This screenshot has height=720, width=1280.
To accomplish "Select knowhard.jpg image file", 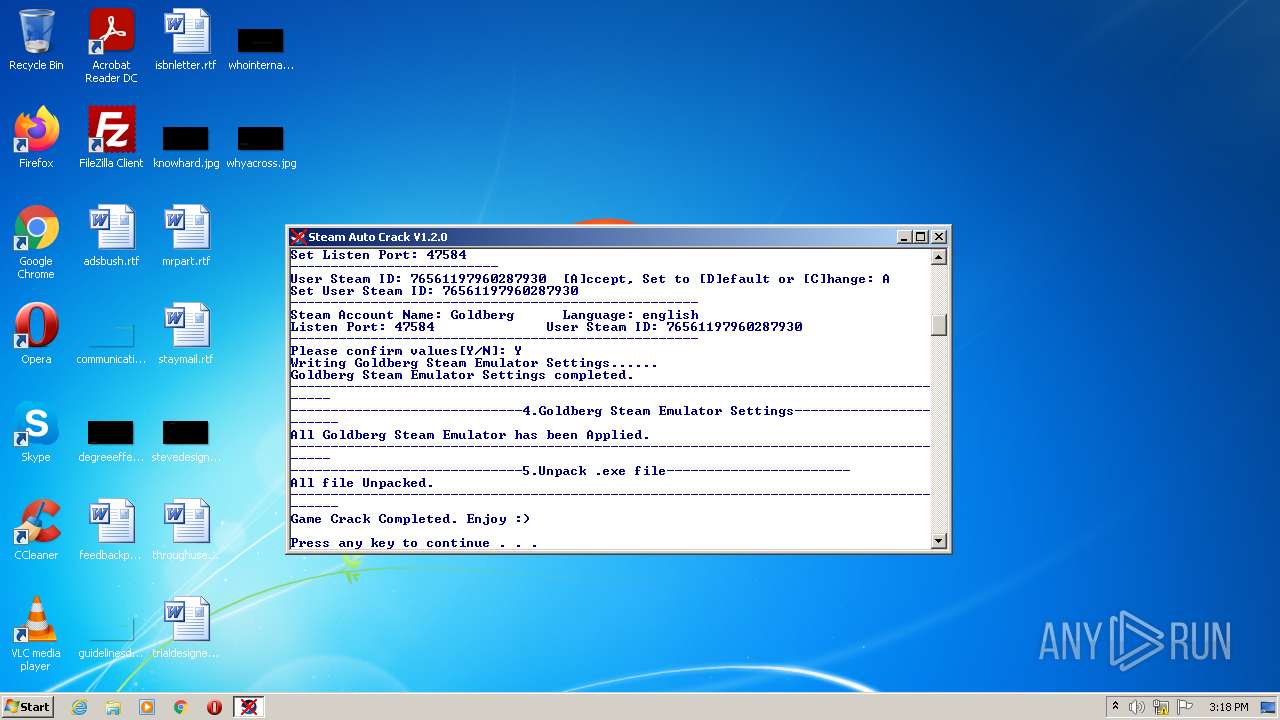I will 186,146.
